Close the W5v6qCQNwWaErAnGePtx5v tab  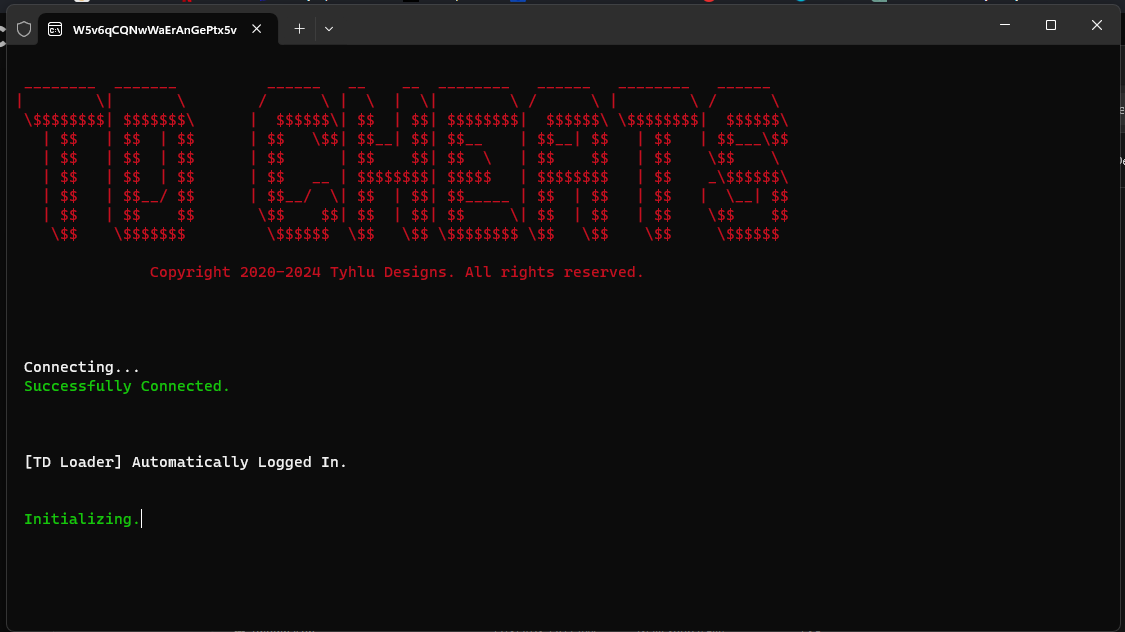point(257,29)
